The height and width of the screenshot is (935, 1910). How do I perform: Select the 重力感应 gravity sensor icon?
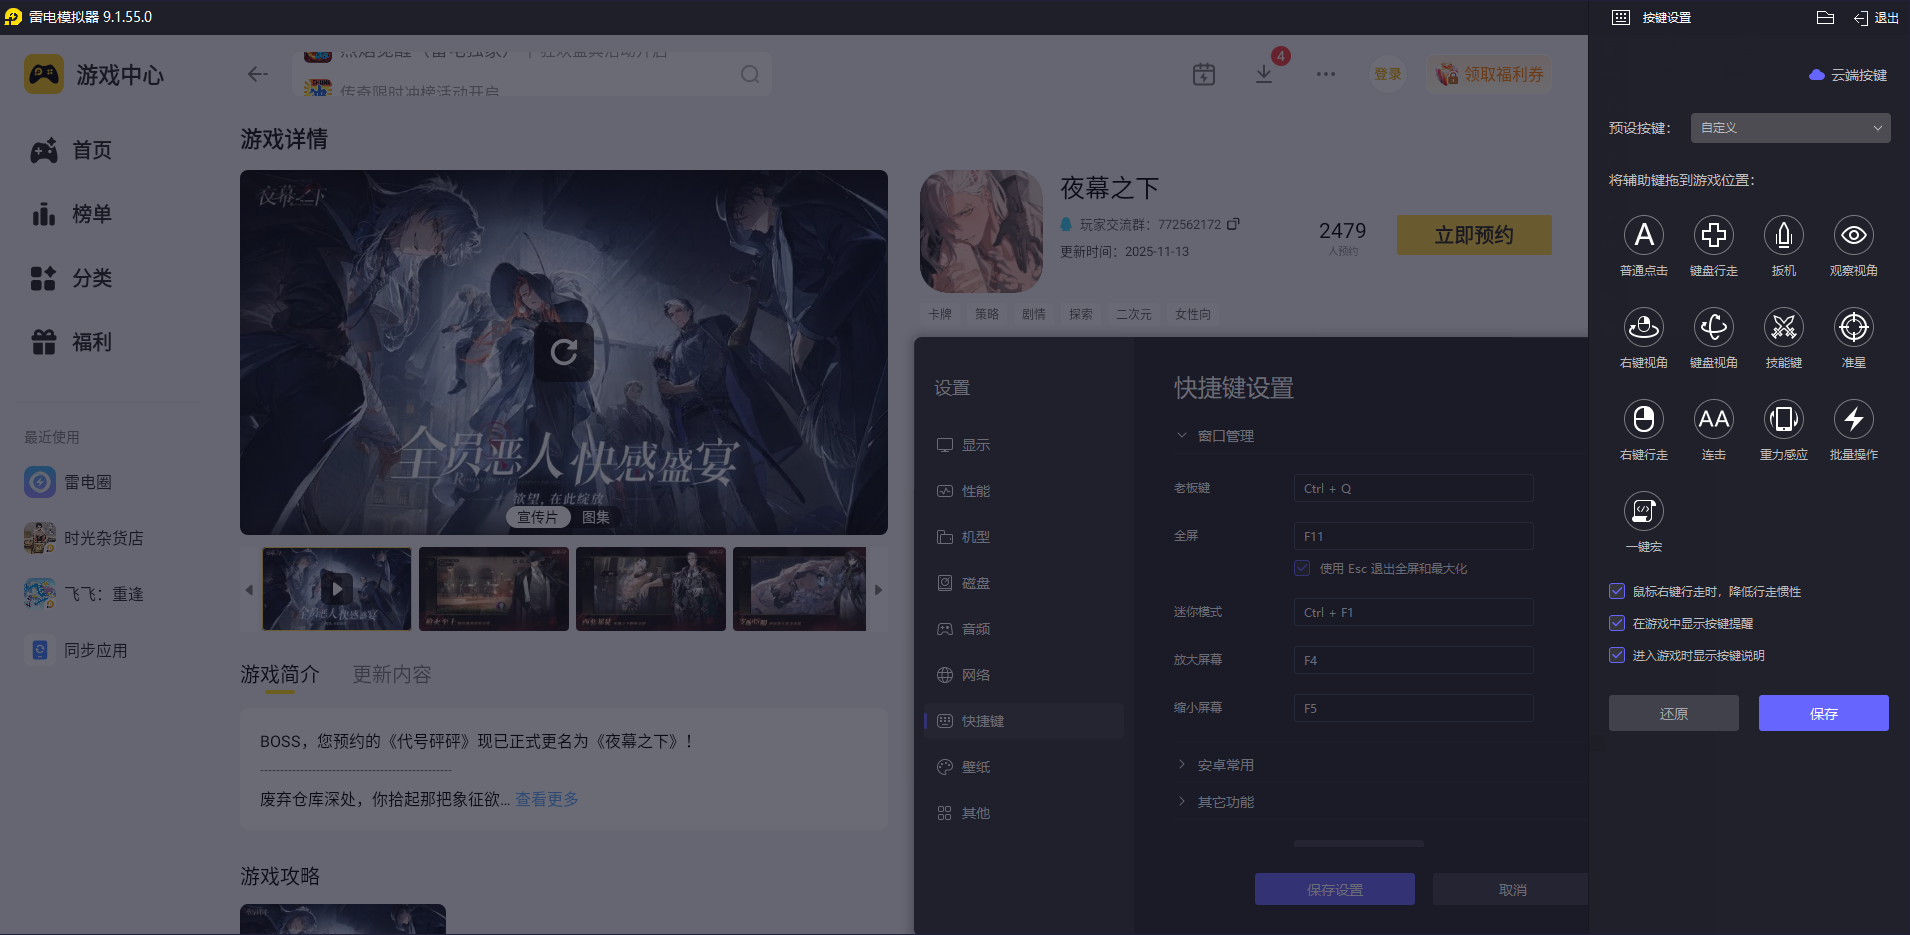[x=1783, y=419]
